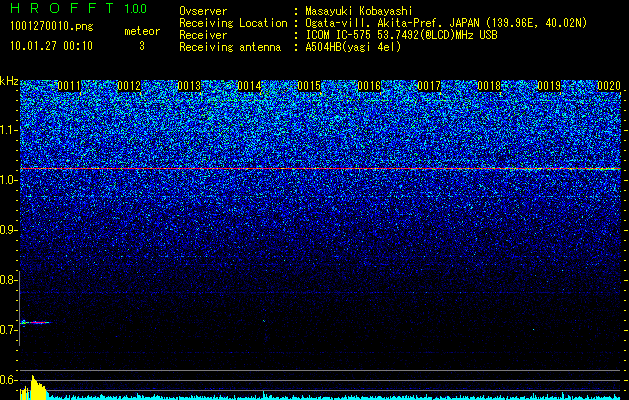Viewport: 629px width, 400px height.
Task: Click the 1.1 frequency axis label
Action: pyautogui.click(x=7, y=130)
